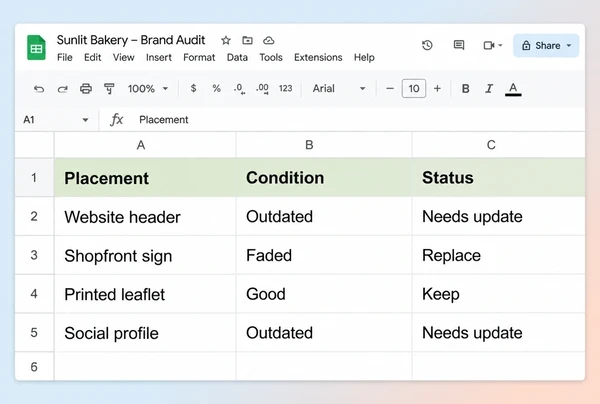Click the fx function icon

click(117, 120)
